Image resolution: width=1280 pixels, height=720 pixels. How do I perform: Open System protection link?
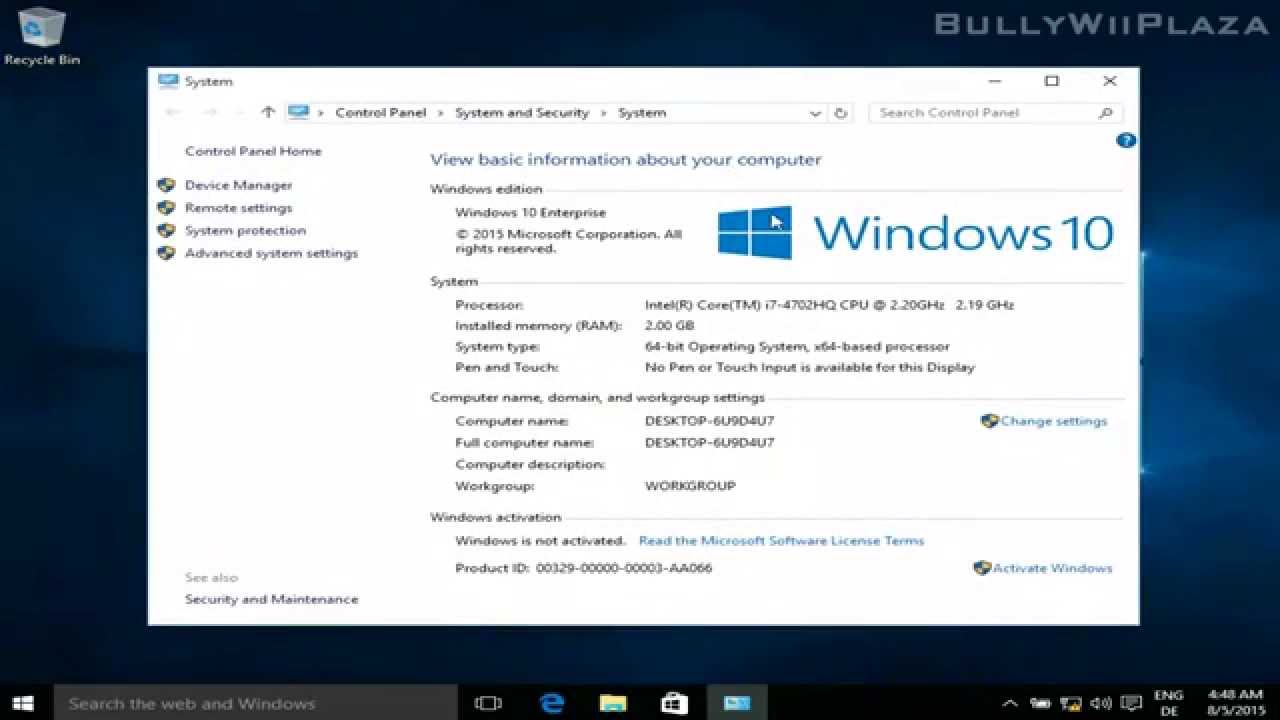[245, 231]
